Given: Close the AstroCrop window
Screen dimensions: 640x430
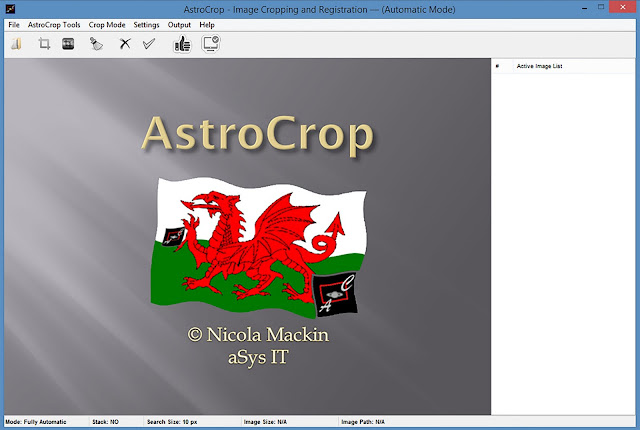Looking at the screenshot, I should click(623, 7).
